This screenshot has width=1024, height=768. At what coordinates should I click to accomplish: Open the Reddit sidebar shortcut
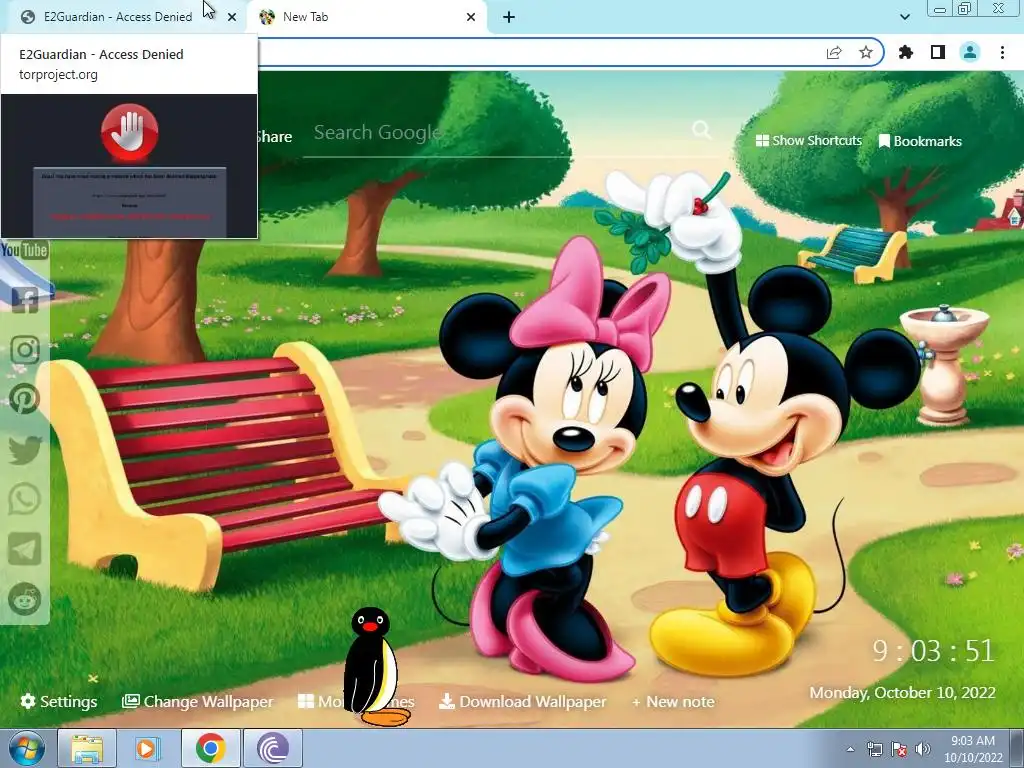25,599
